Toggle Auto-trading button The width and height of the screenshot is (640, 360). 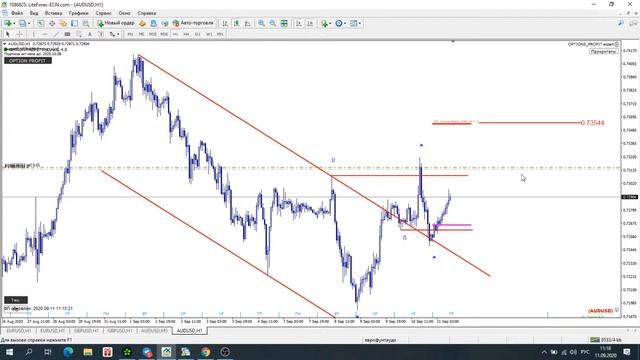pyautogui.click(x=193, y=23)
